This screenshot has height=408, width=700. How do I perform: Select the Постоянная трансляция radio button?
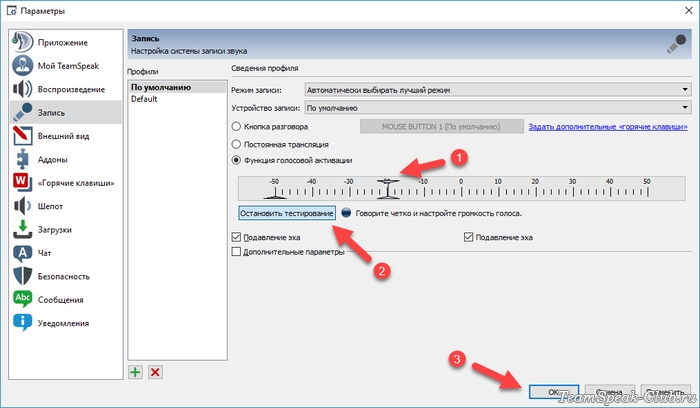pyautogui.click(x=236, y=144)
